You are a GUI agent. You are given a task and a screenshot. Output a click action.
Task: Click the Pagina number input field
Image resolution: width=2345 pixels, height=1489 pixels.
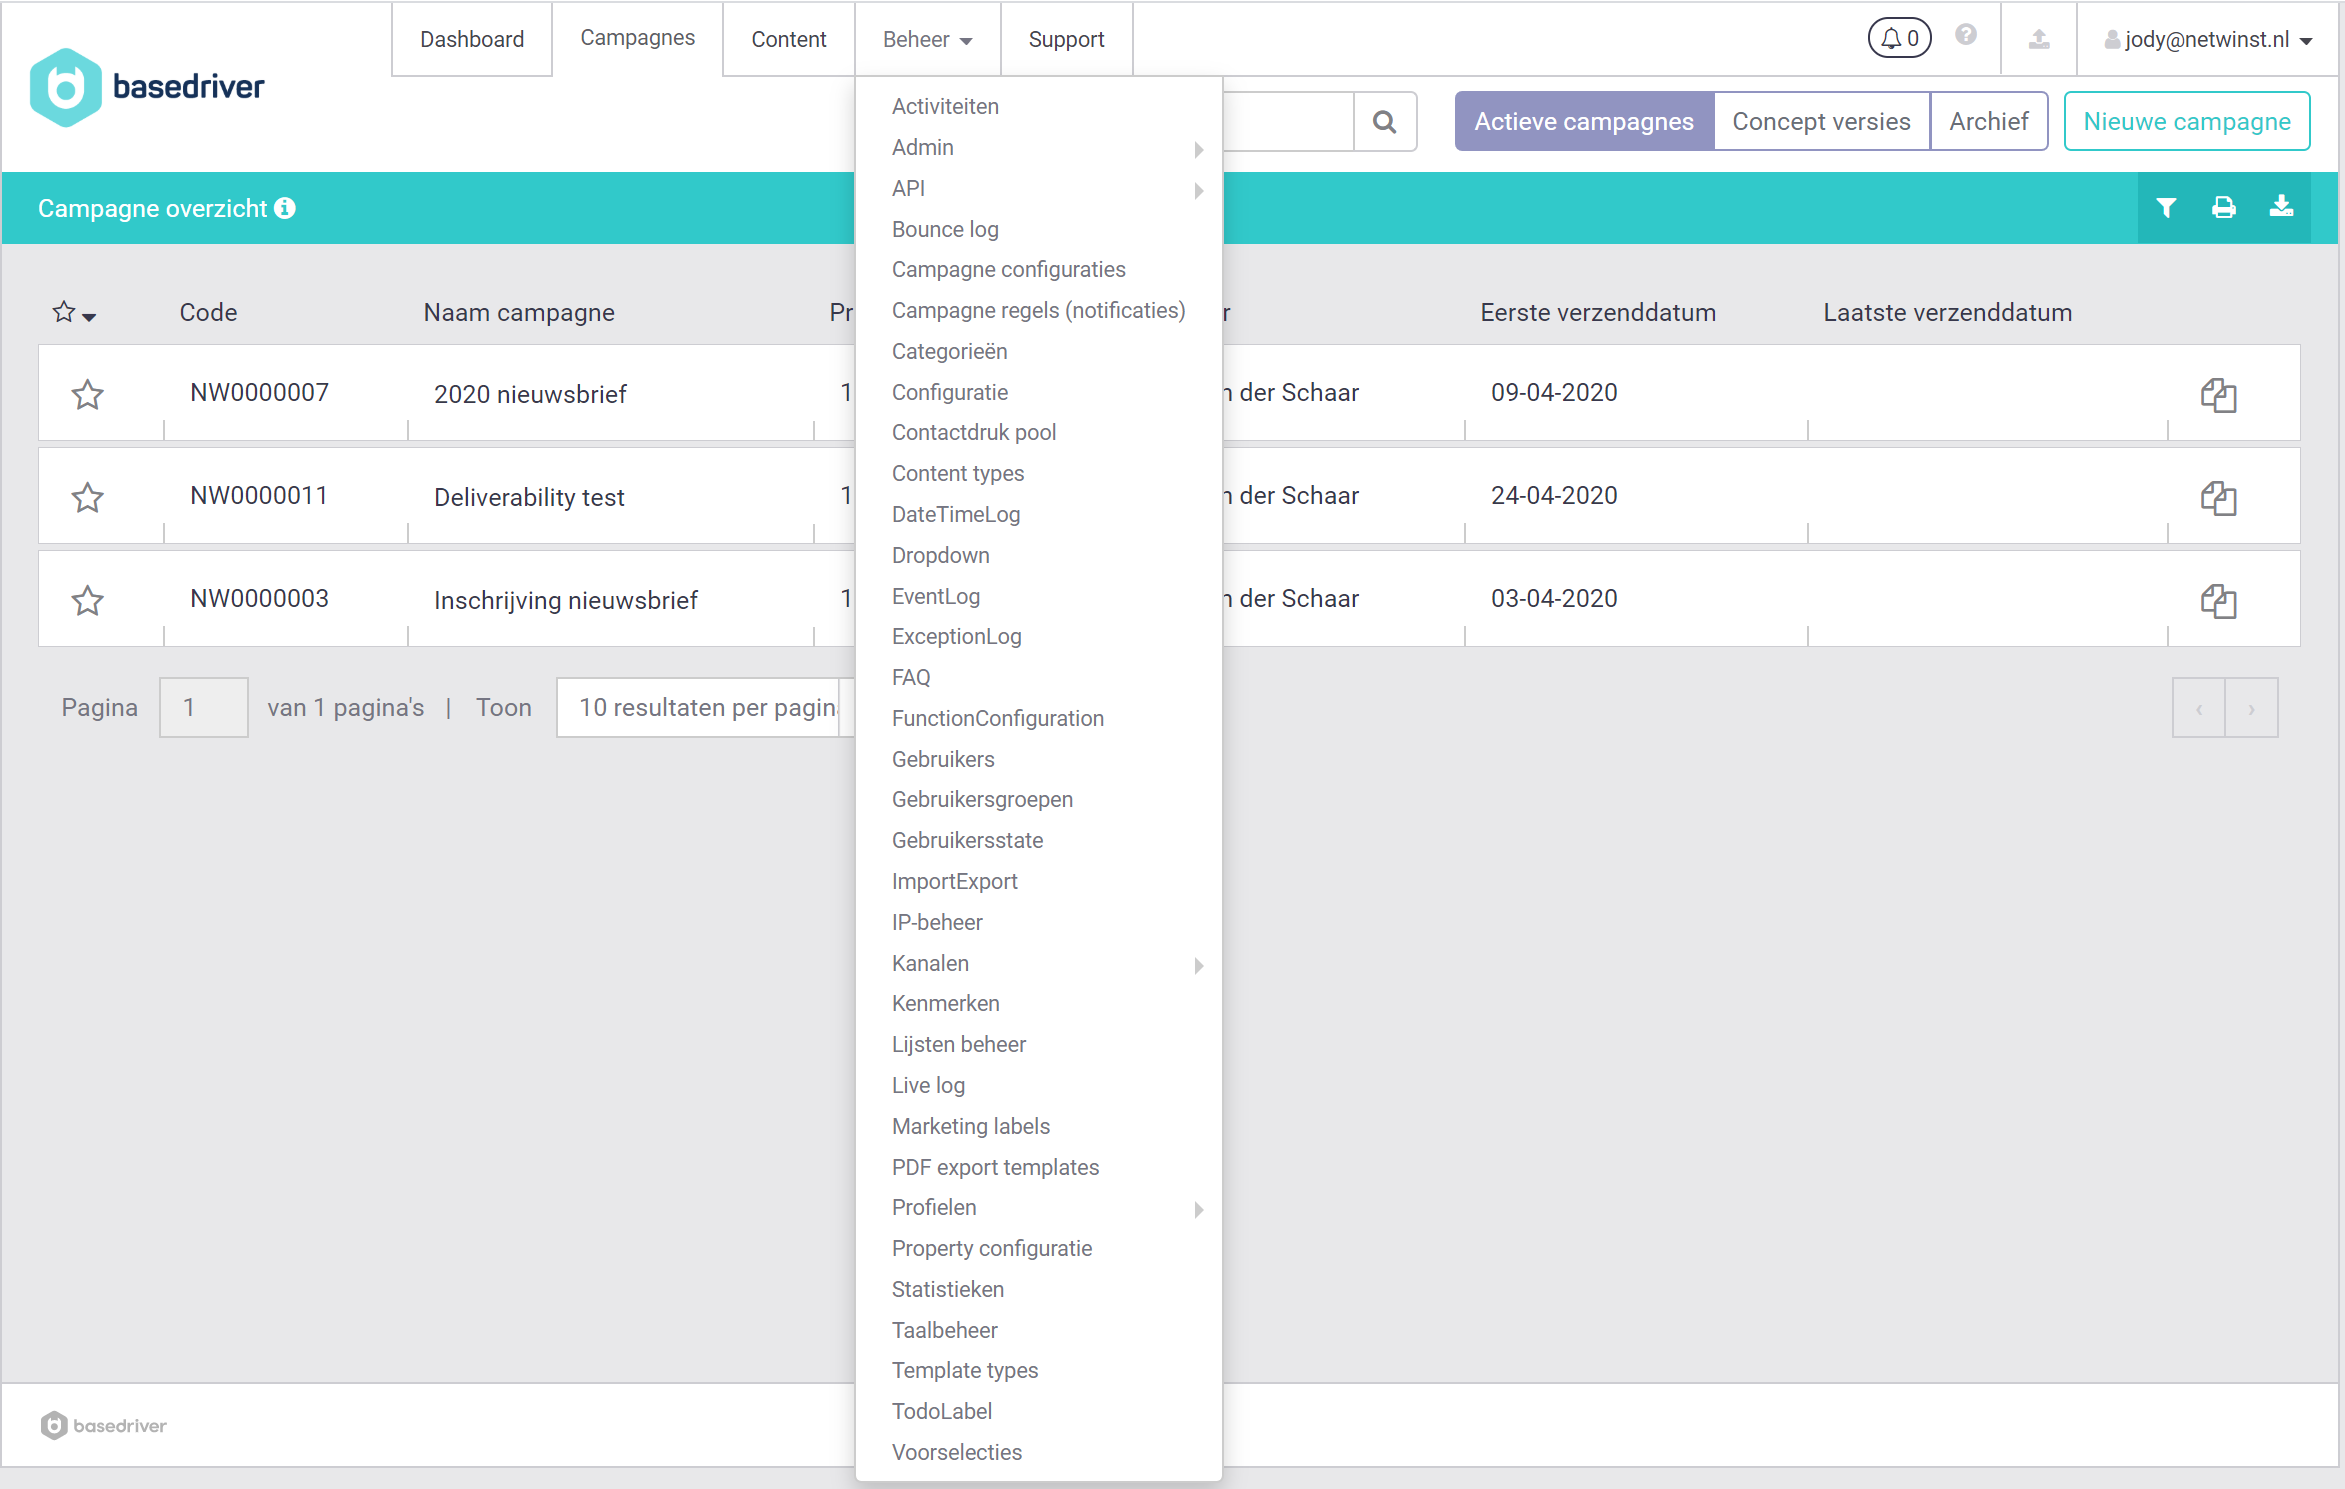tap(204, 708)
